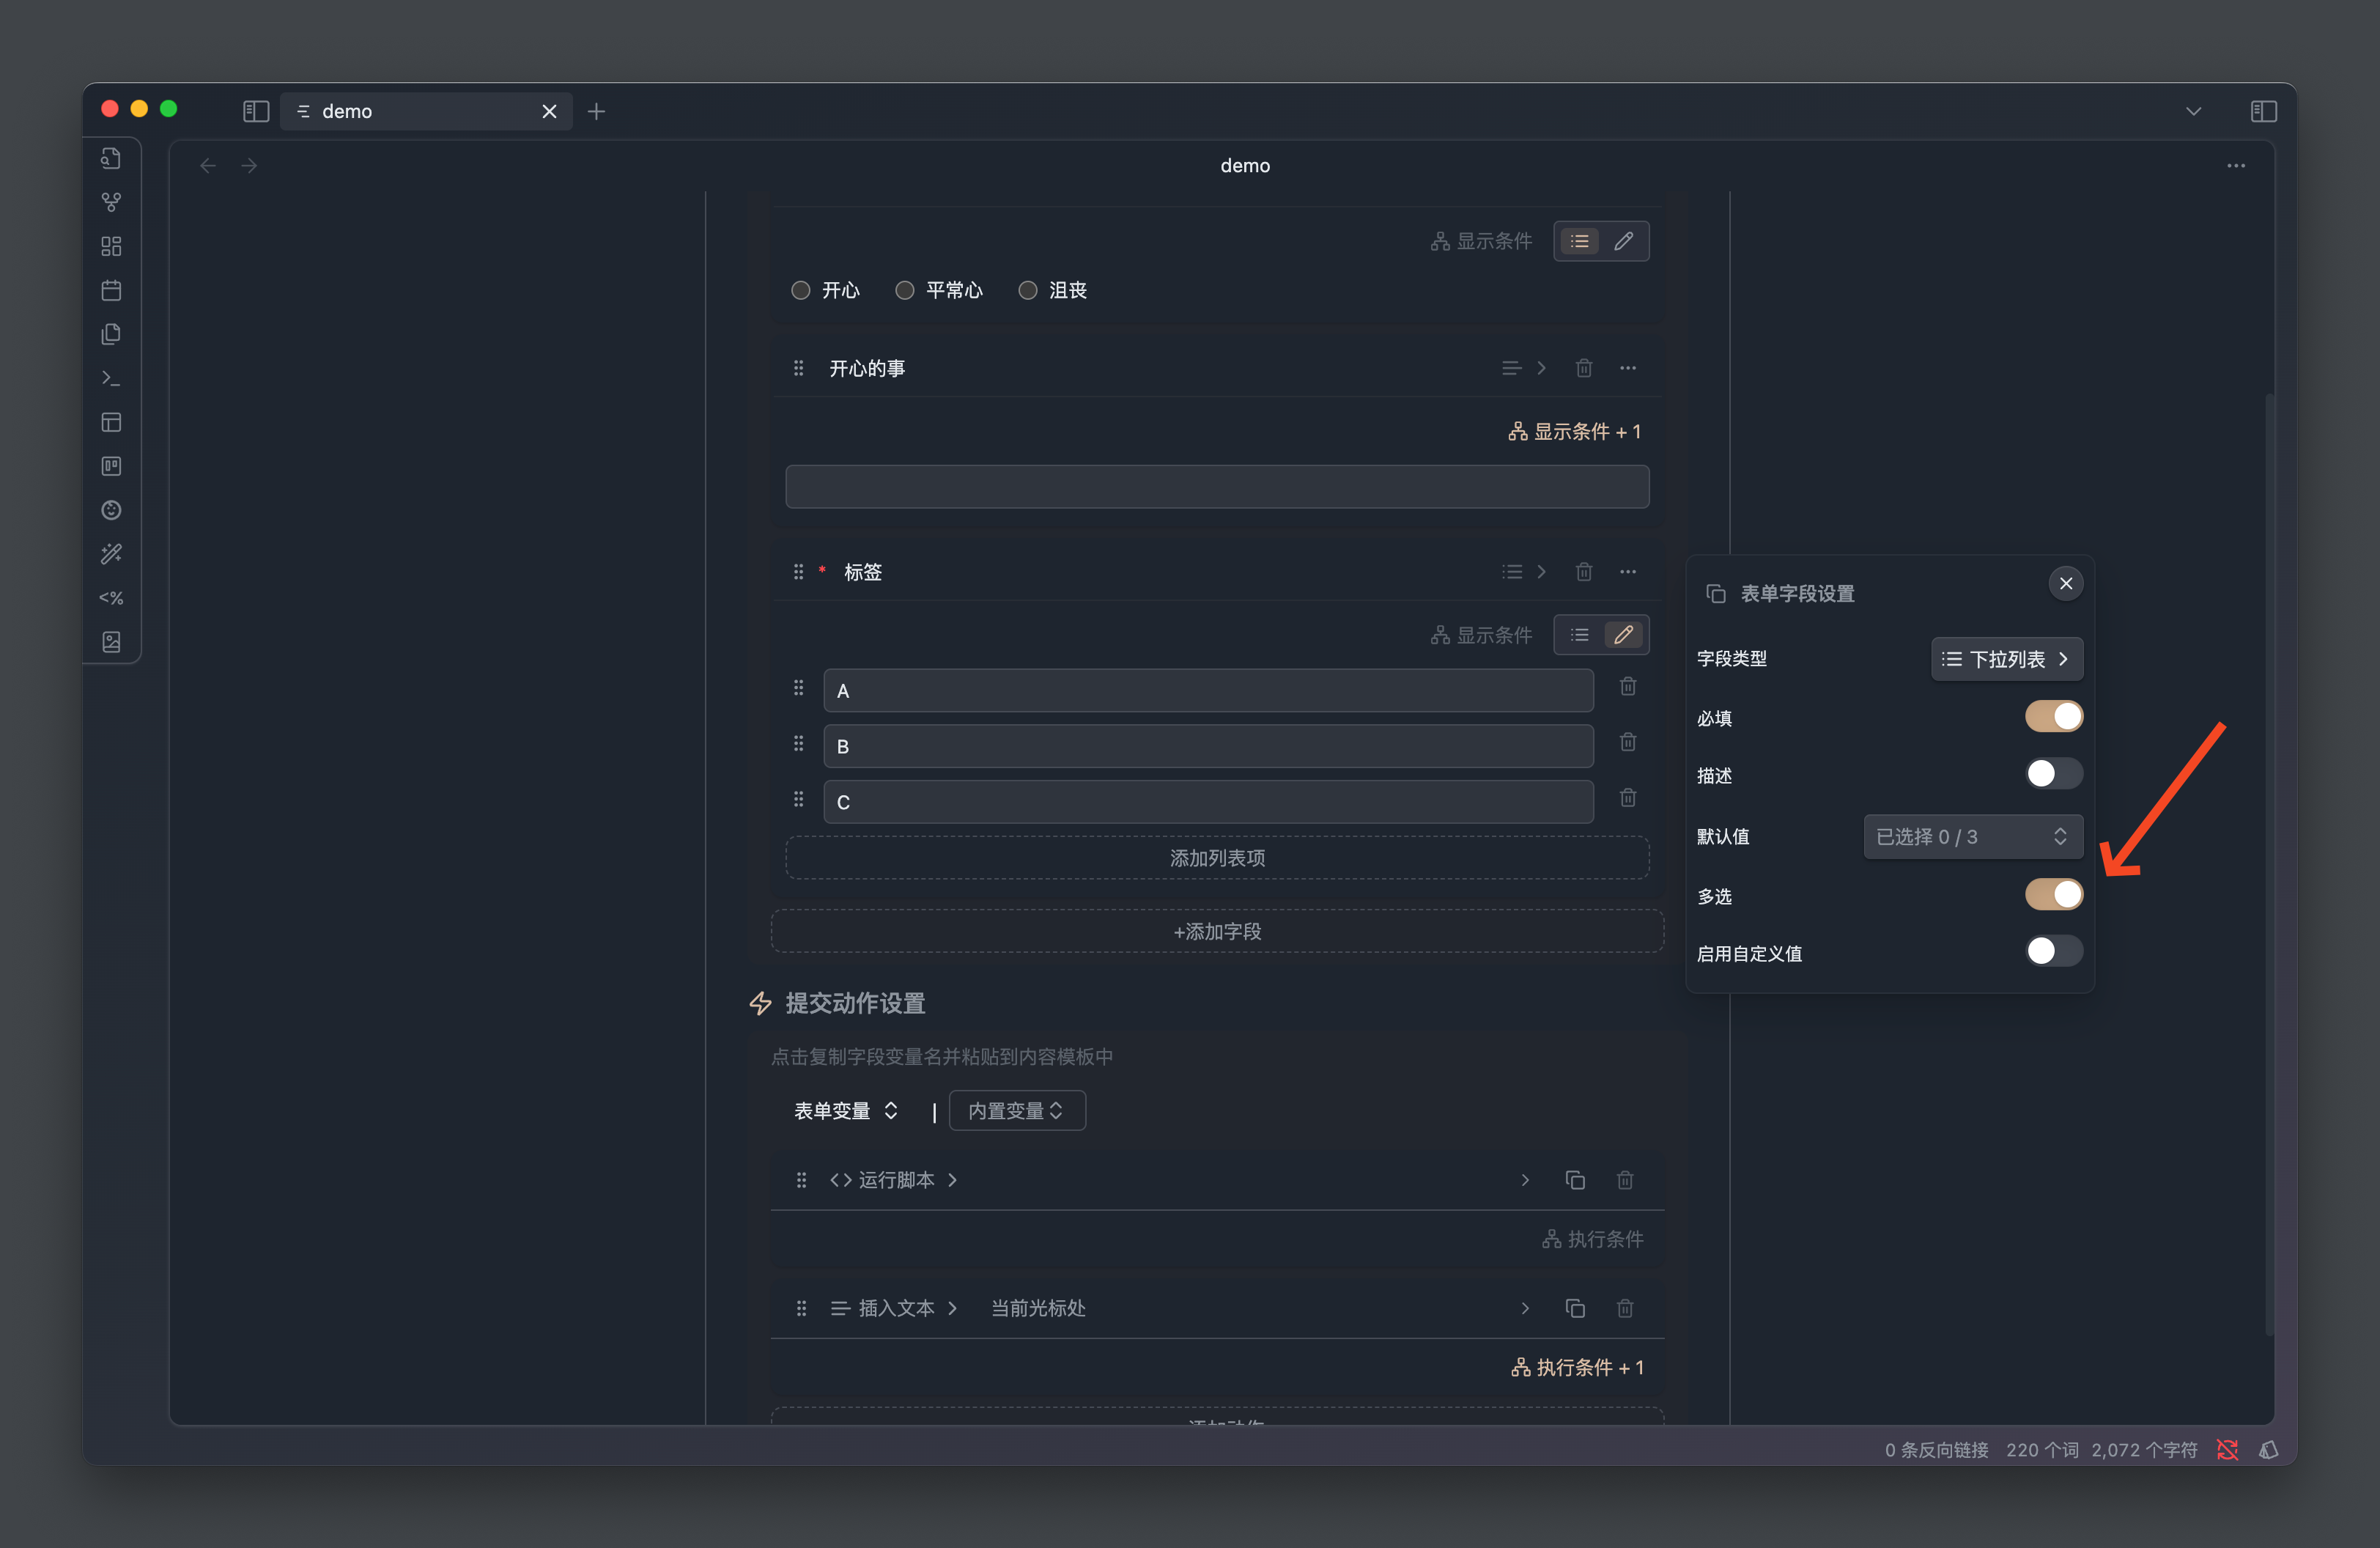Select the 平常心 radio button
Screen dimensions: 2380x1548
[x=904, y=290]
